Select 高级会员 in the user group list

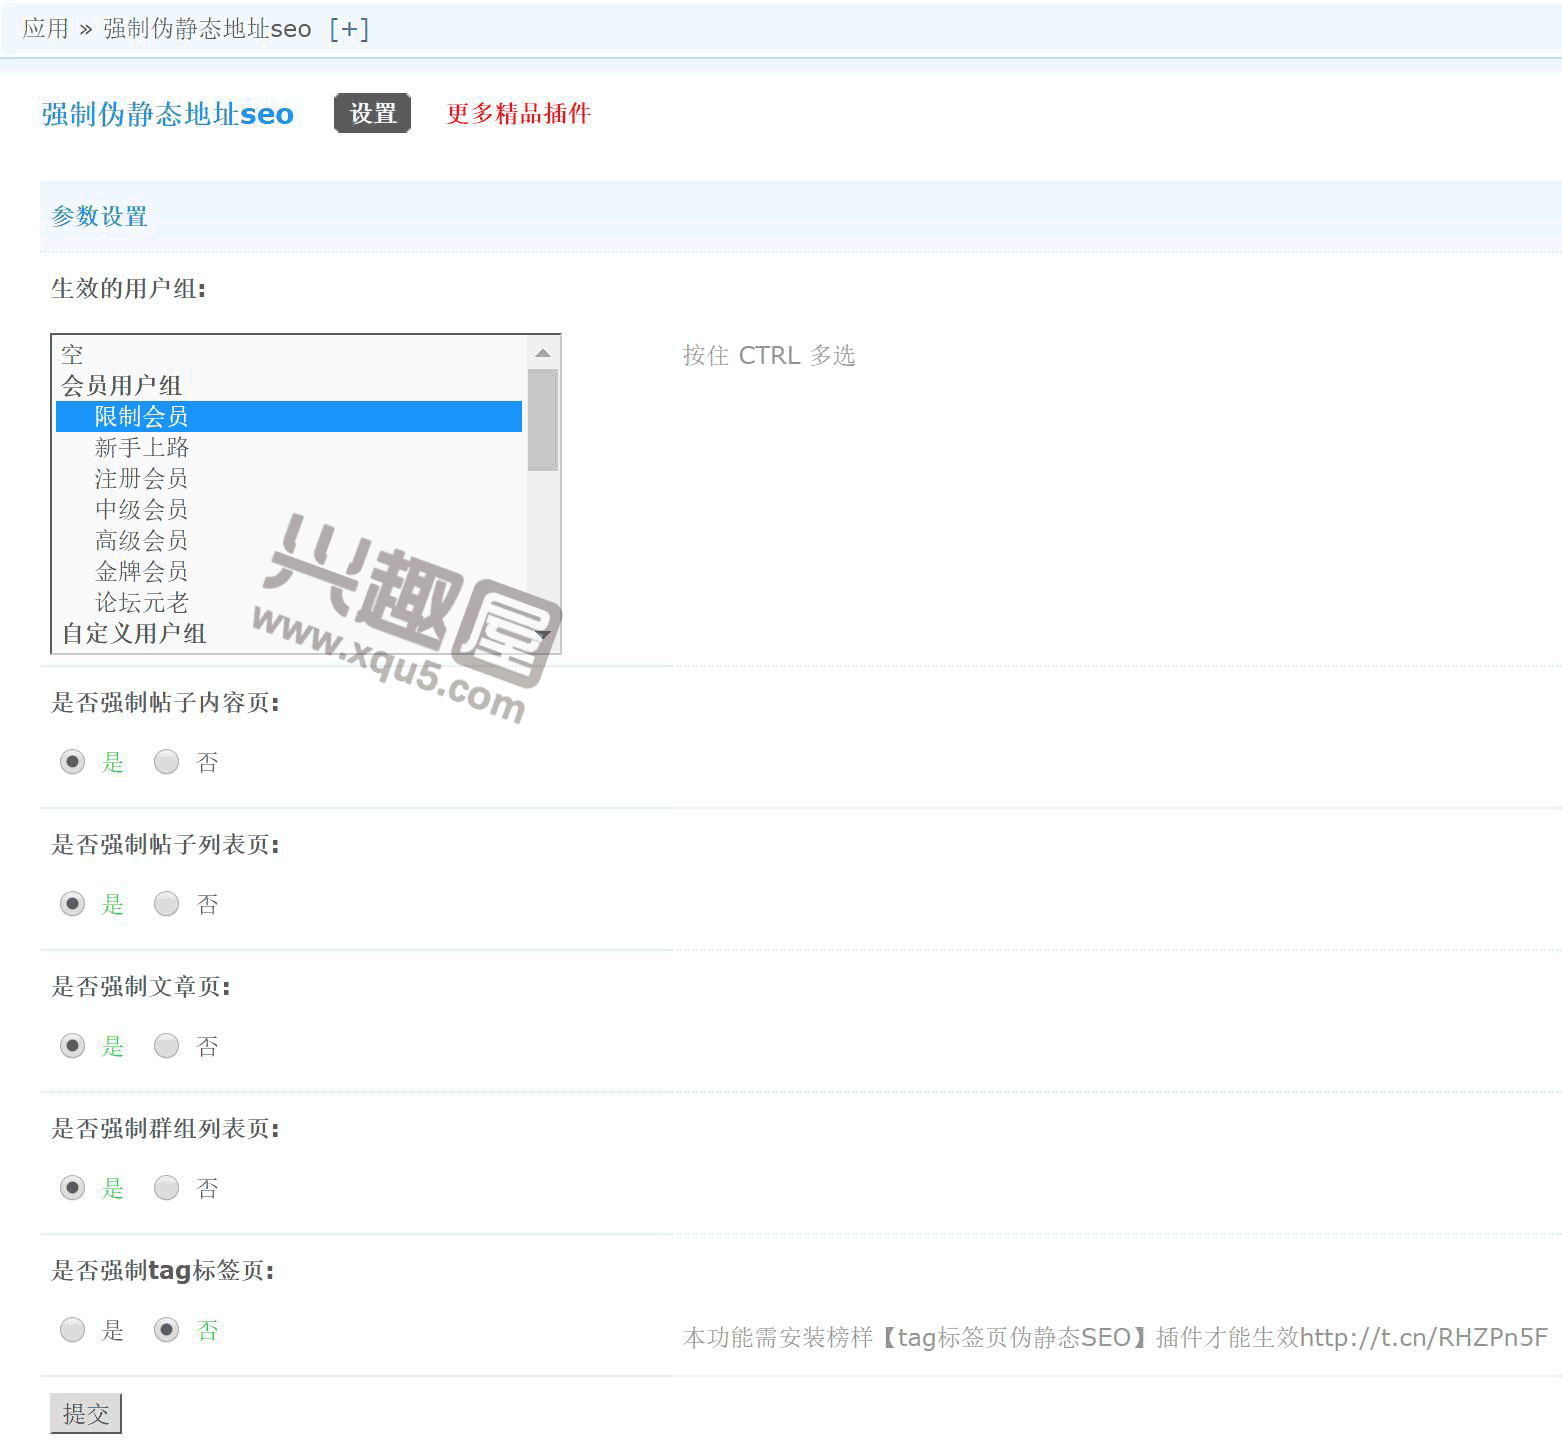click(289, 541)
